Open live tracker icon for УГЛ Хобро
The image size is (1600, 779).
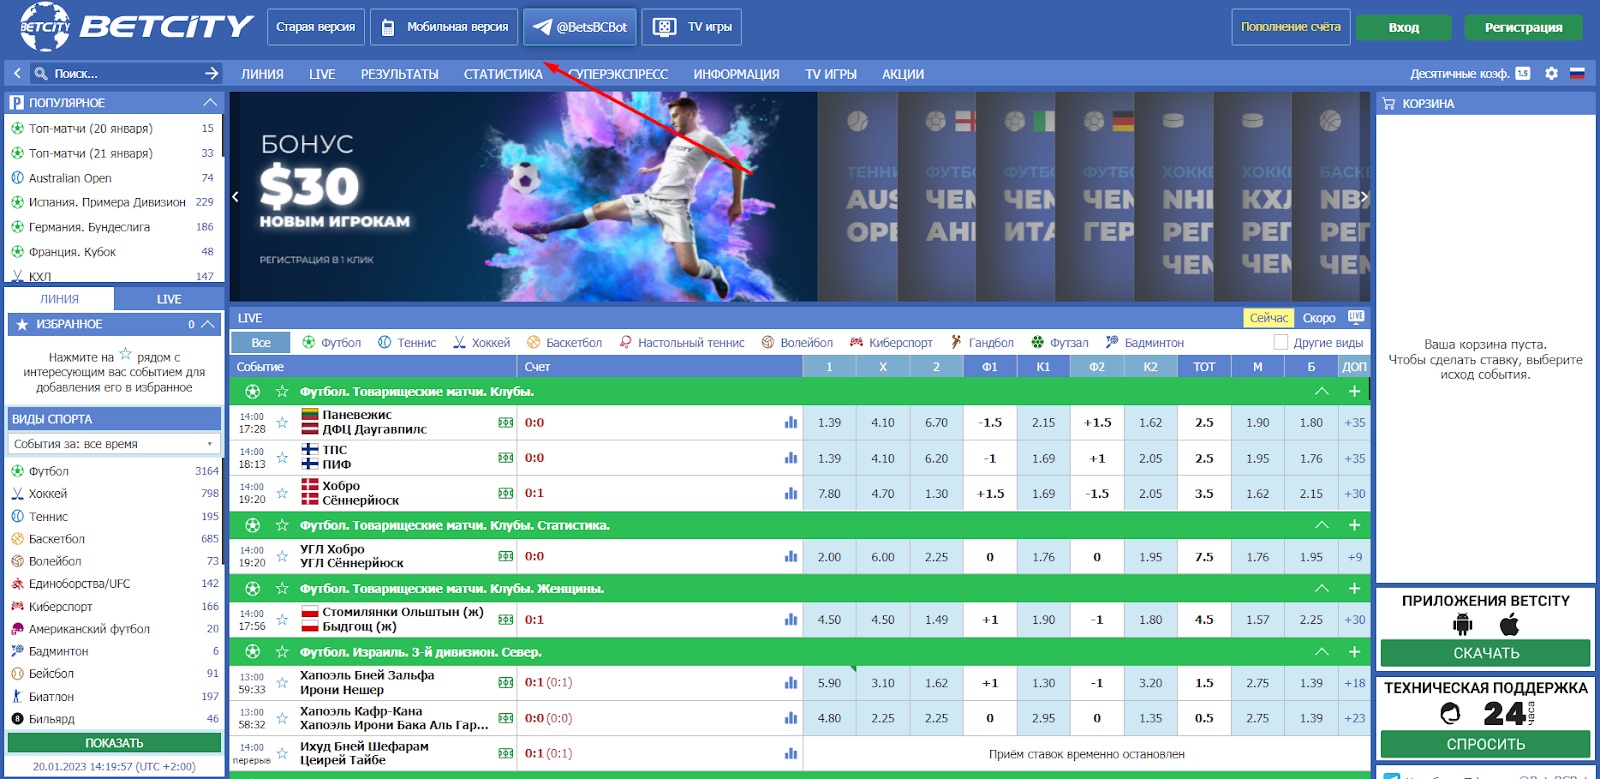pyautogui.click(x=506, y=557)
